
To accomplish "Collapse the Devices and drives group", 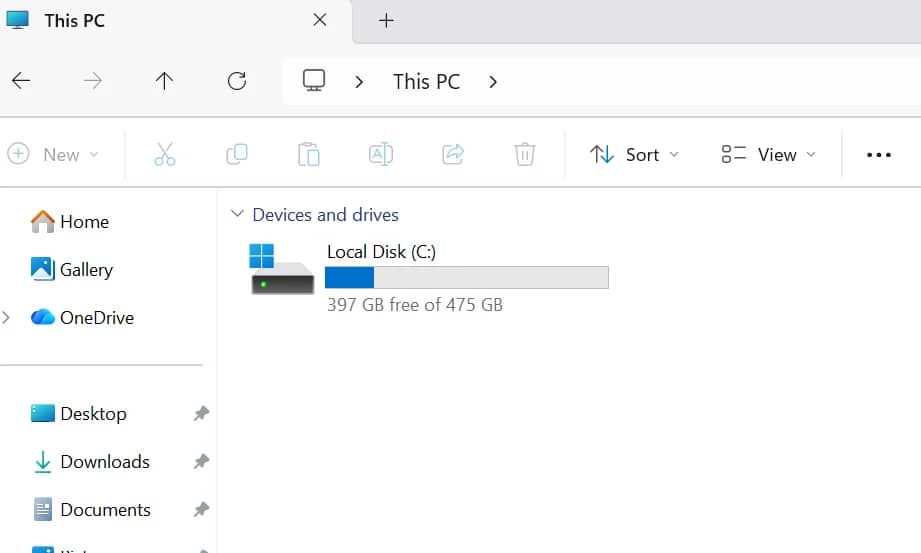I will (x=237, y=213).
